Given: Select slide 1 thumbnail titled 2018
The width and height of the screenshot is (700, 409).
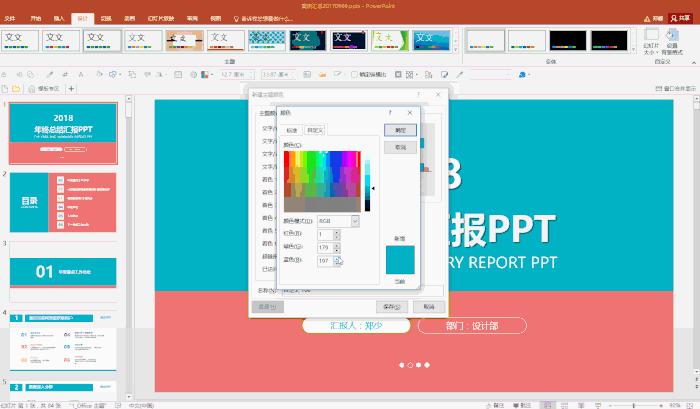Looking at the screenshot, I should [63, 133].
